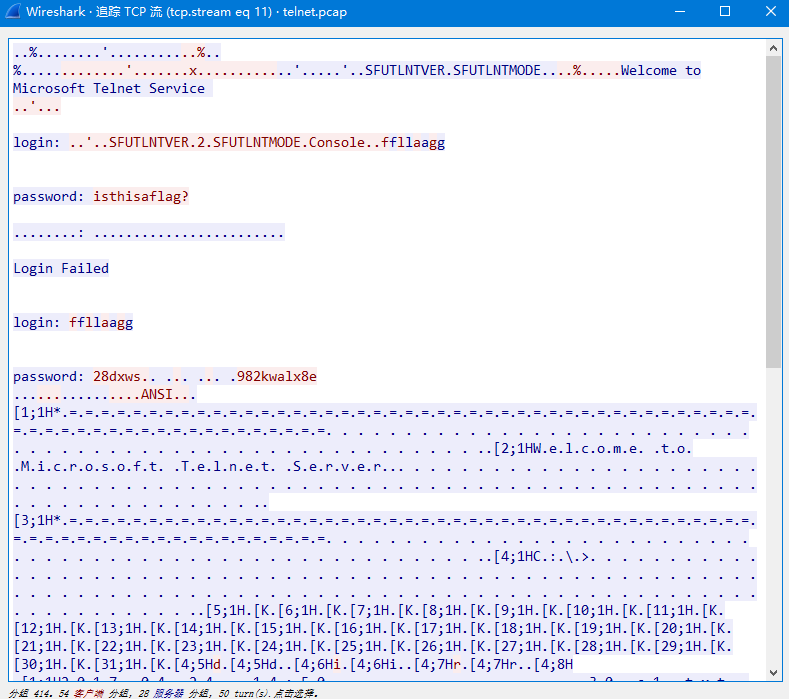Click '.M.i.c.r.o.s.o.f.t. .T.e.l.n.e.t.' line
Screen dimensions: 789x699
tap(144, 467)
